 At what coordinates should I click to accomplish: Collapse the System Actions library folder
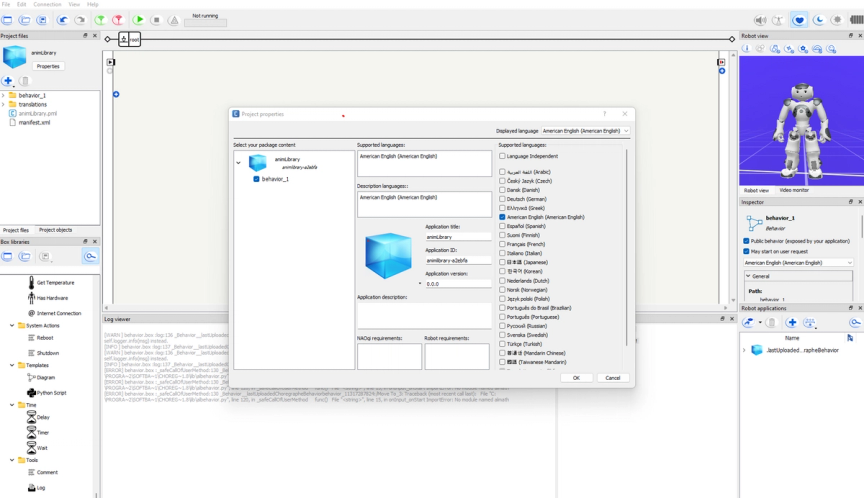[x=12, y=326]
